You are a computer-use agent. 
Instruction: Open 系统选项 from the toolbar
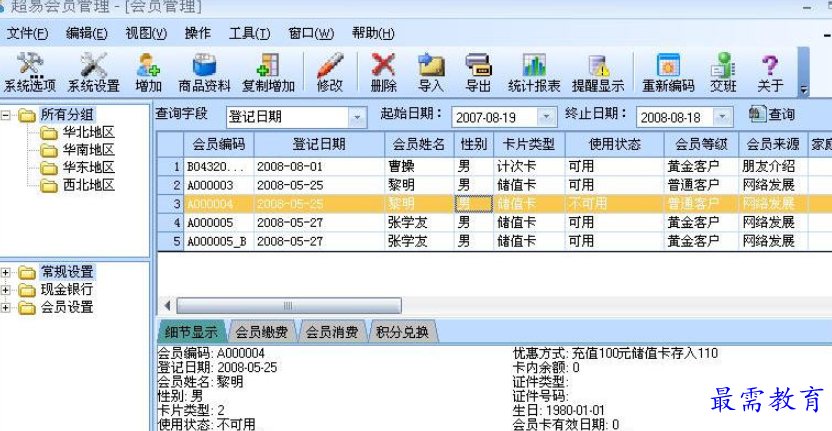point(30,73)
